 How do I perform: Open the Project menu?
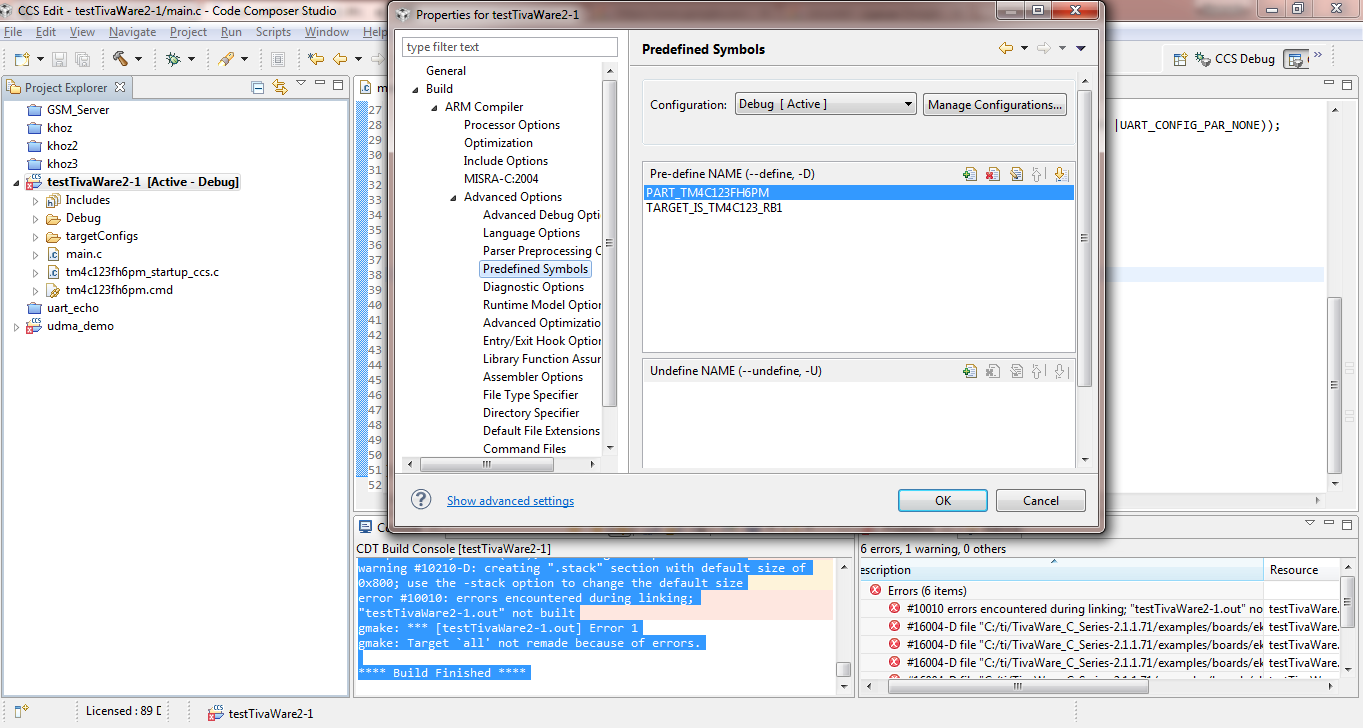[x=188, y=32]
